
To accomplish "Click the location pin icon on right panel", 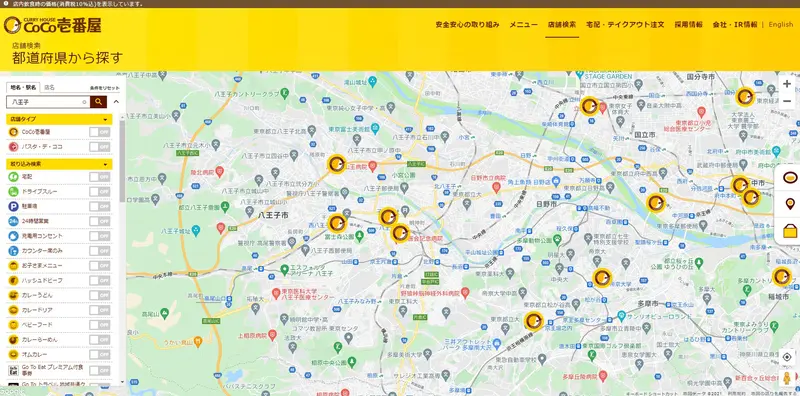I will tap(790, 205).
